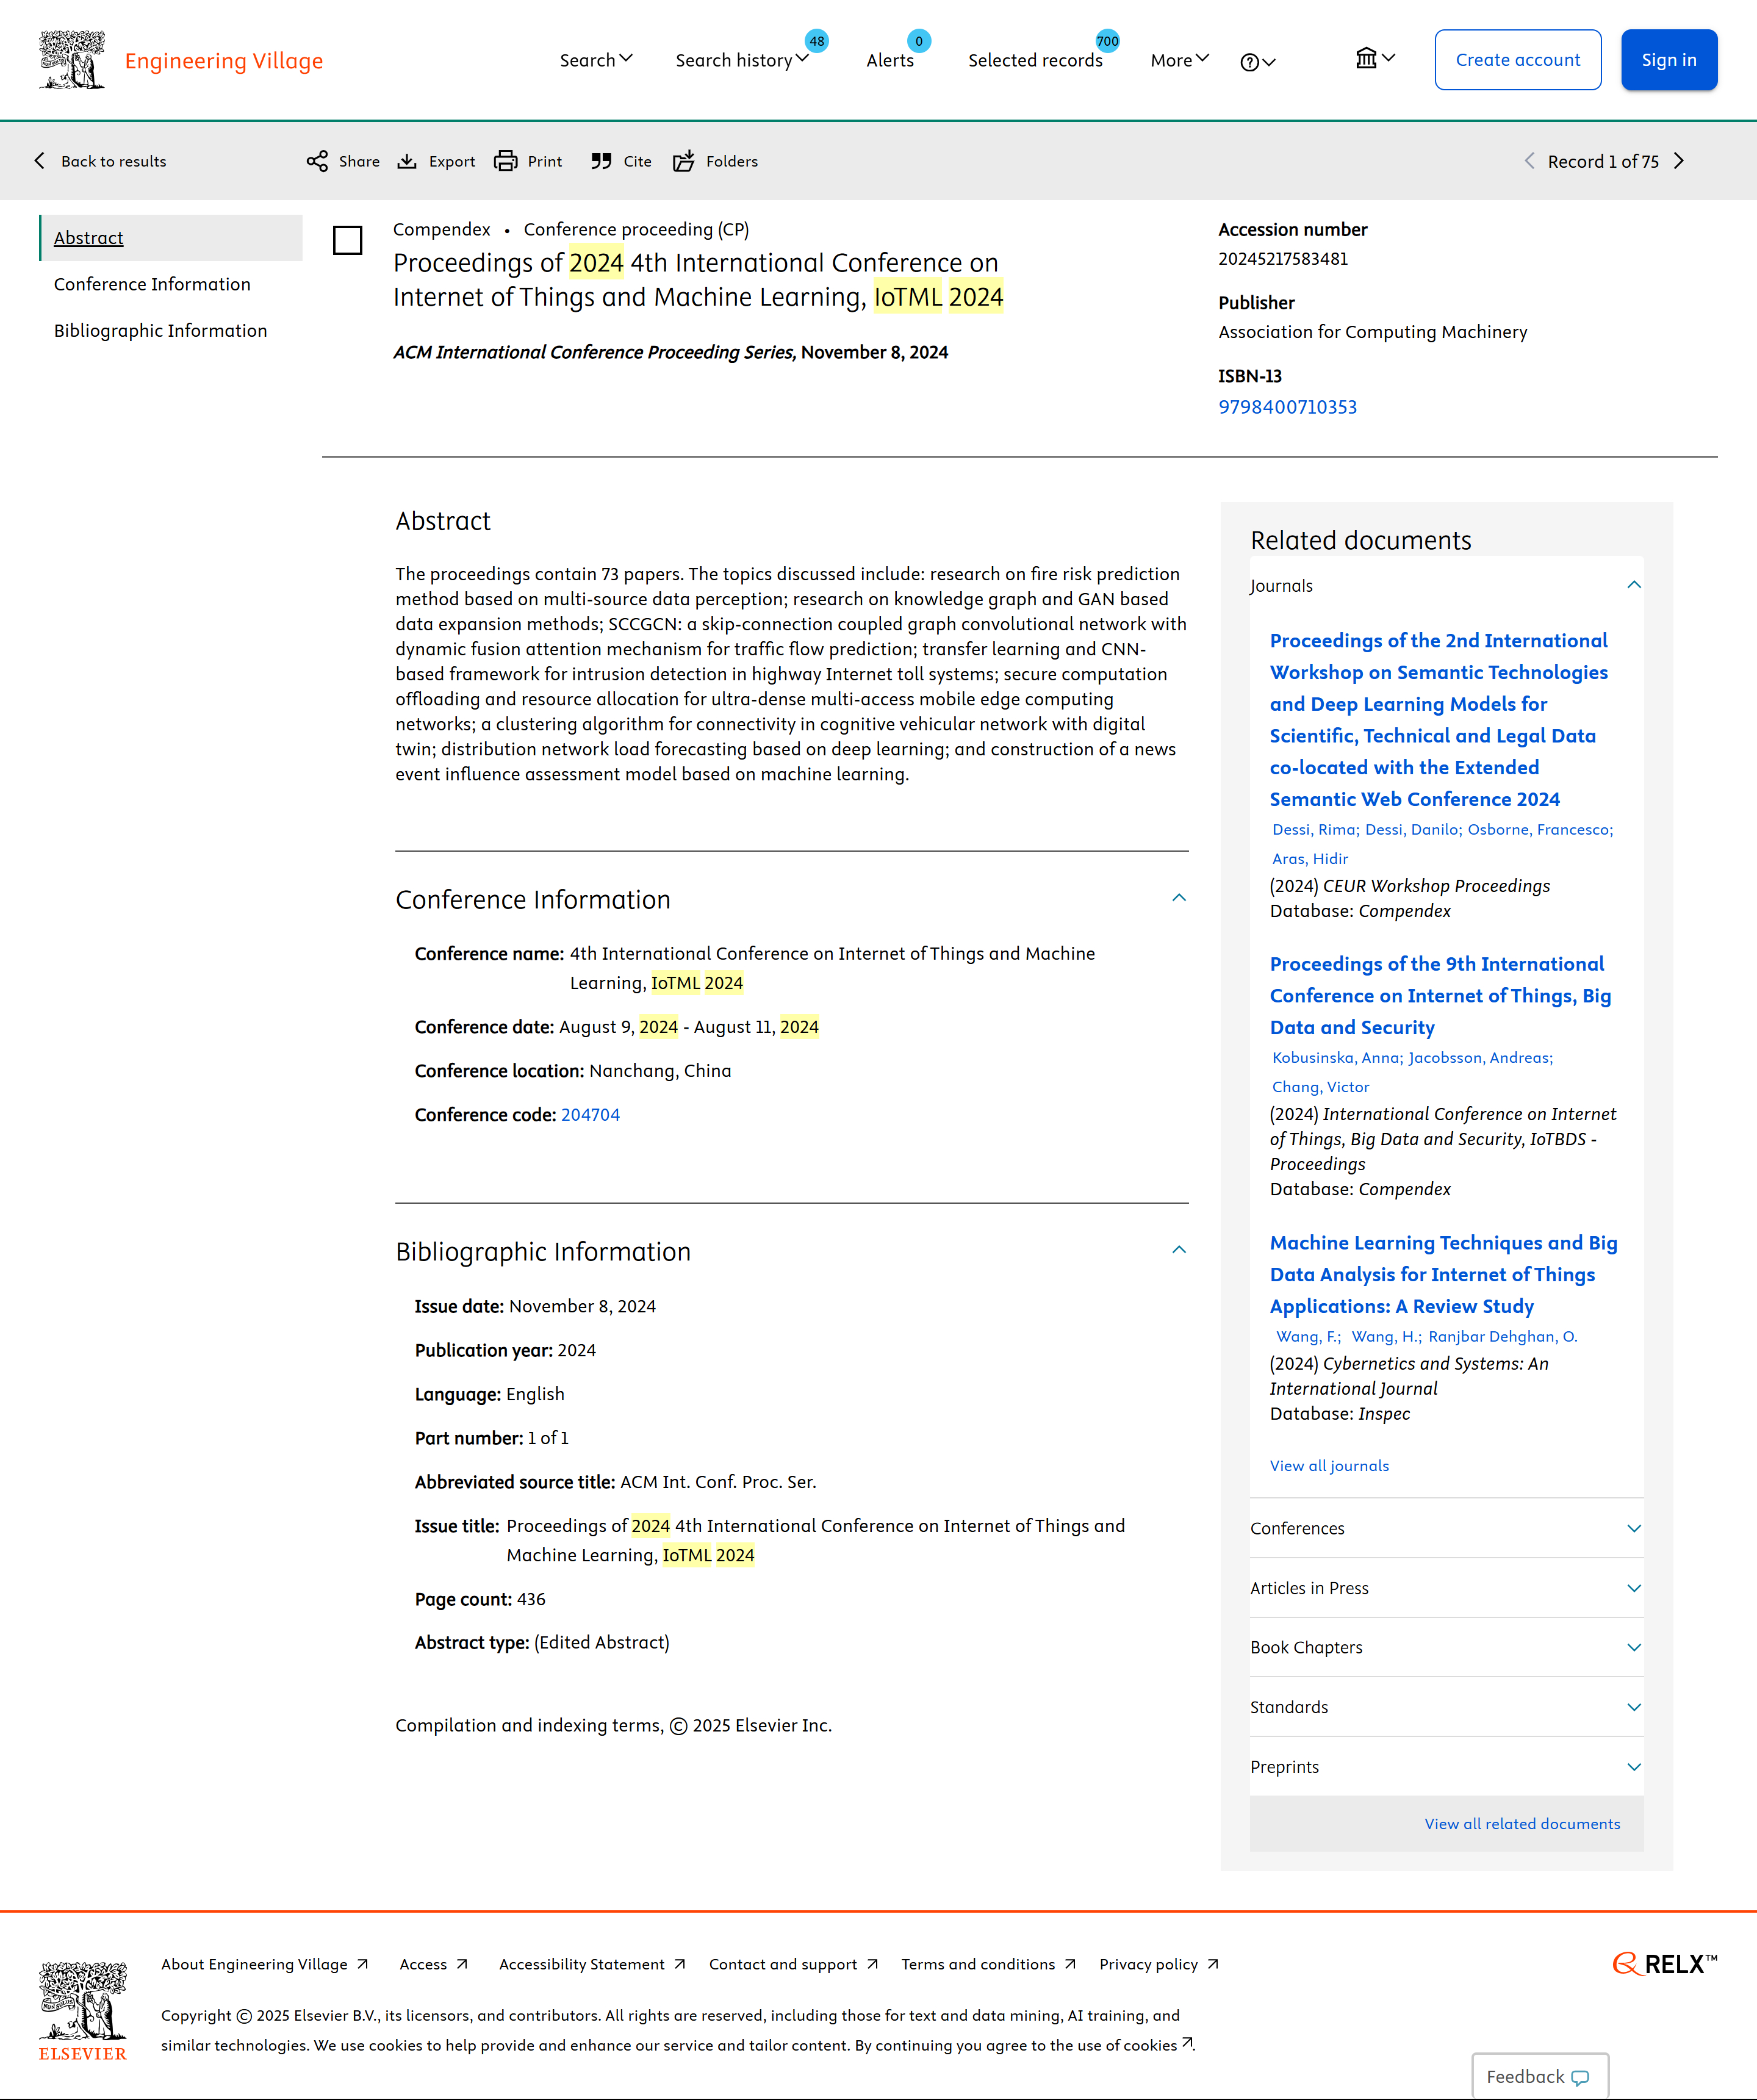Click the Elsevier tree logo in header

pyautogui.click(x=71, y=60)
